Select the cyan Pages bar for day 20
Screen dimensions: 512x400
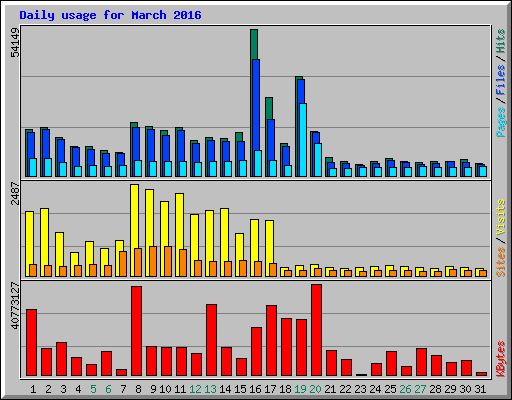click(x=318, y=160)
